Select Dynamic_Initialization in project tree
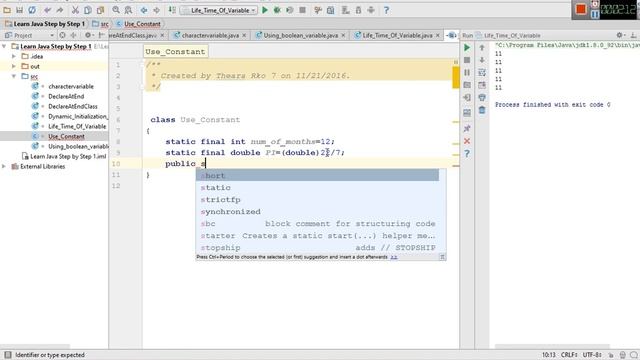 click(x=78, y=116)
